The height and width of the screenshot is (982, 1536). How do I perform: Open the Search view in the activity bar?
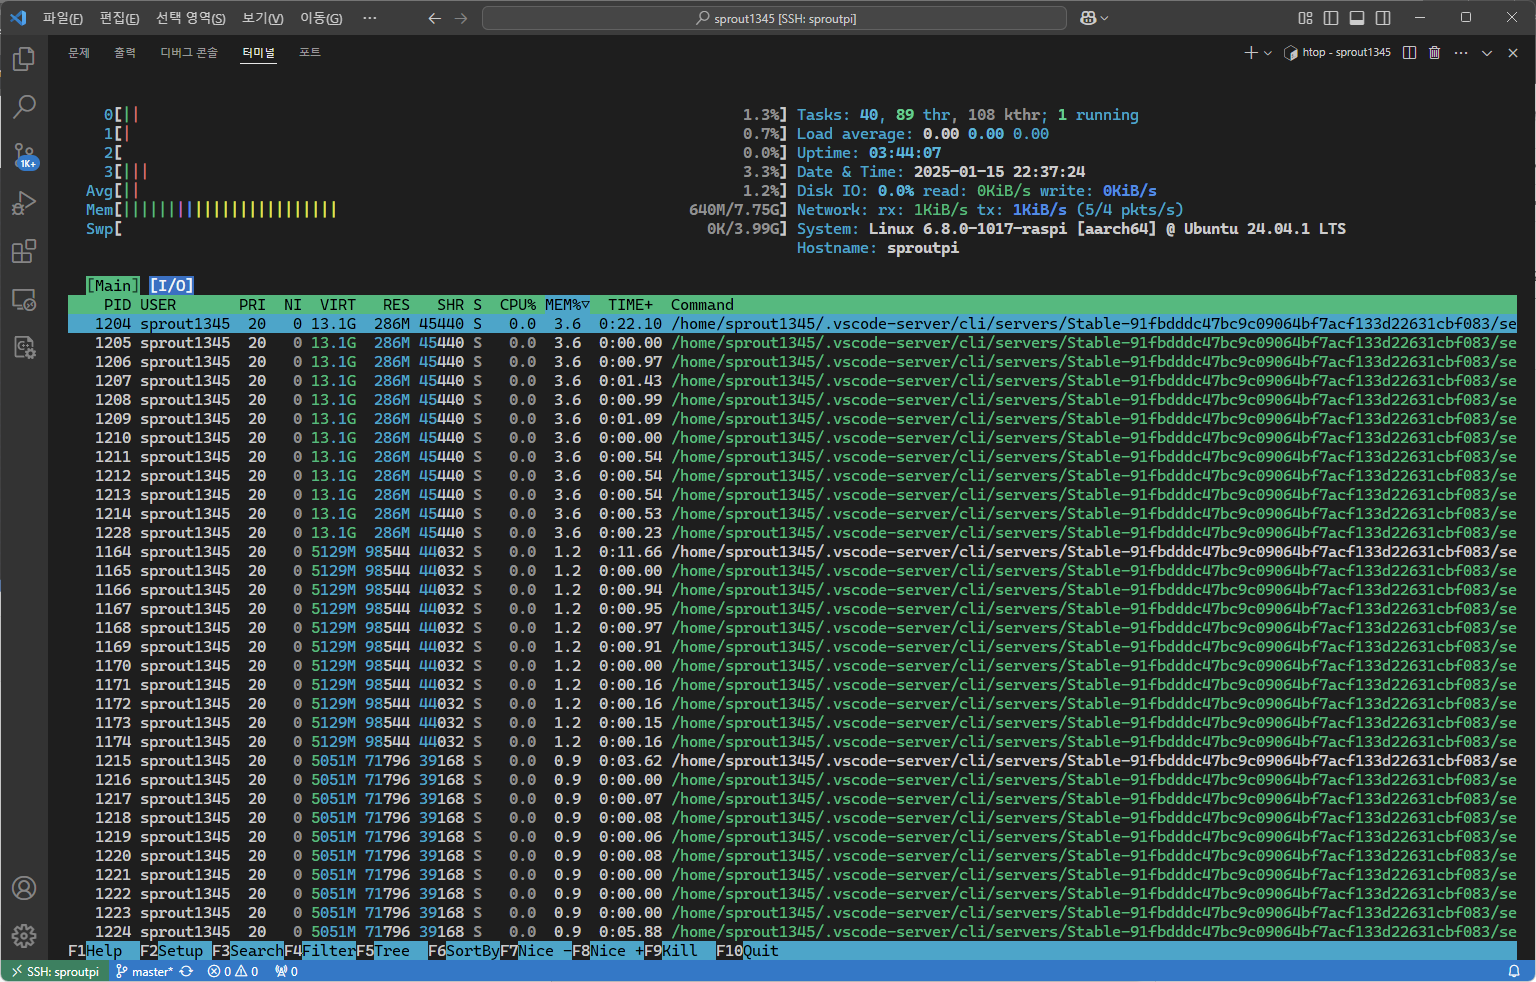pos(24,106)
